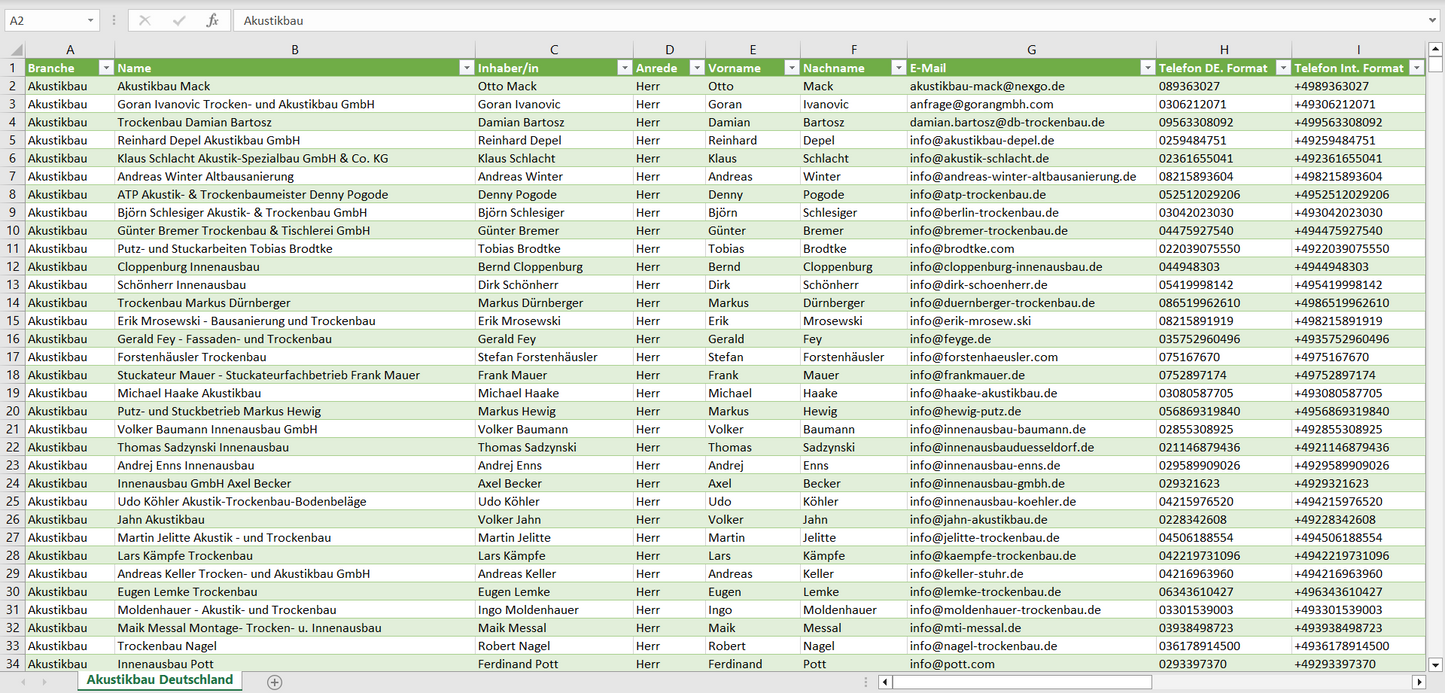Open the Branche column filter dropdown
Viewport: 1445px width, 693px height.
click(106, 68)
